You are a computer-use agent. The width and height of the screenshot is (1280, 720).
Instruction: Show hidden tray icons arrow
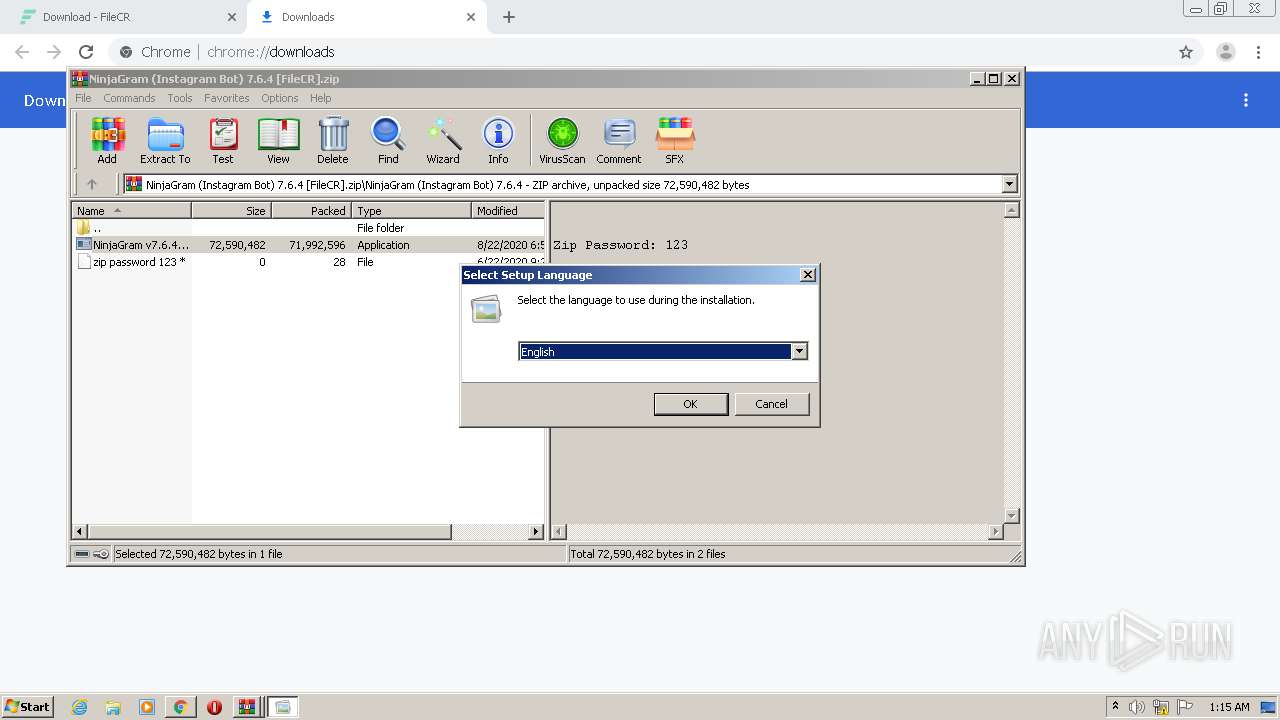pos(1115,706)
